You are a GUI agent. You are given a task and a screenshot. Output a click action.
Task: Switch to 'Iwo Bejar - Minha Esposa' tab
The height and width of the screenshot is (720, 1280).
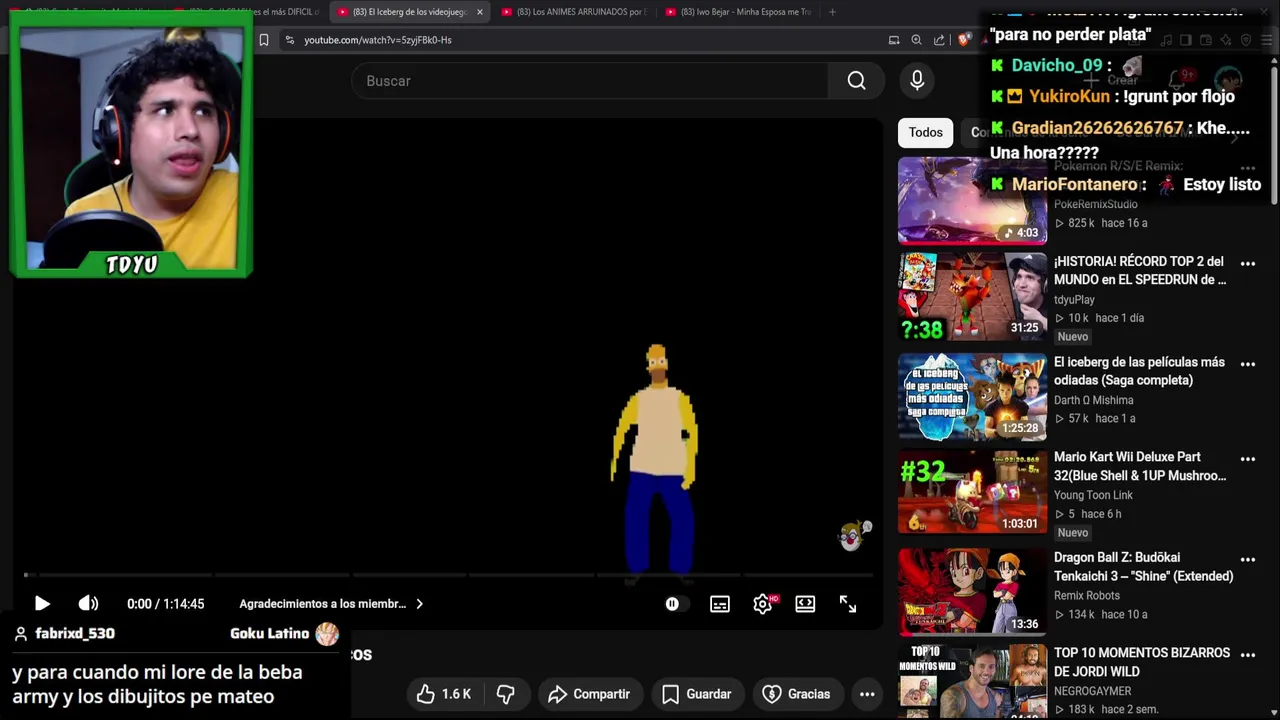pos(737,12)
